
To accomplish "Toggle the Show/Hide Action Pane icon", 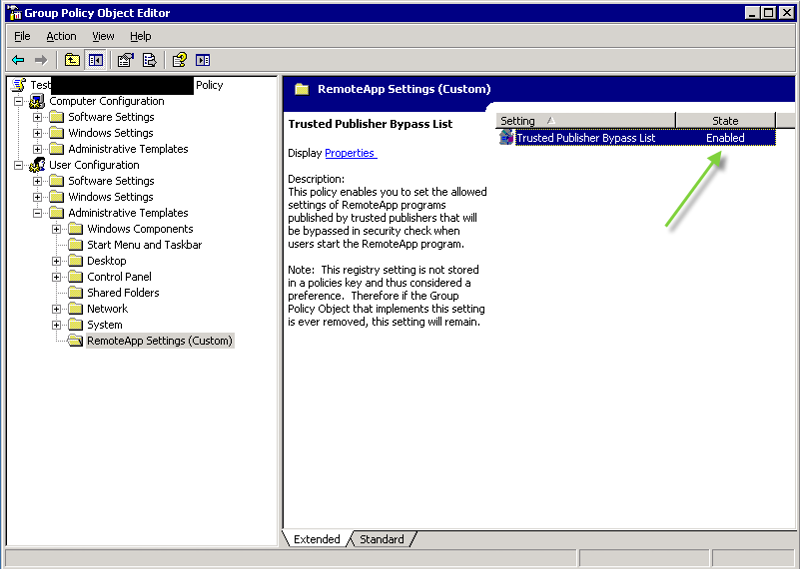I will pos(203,60).
